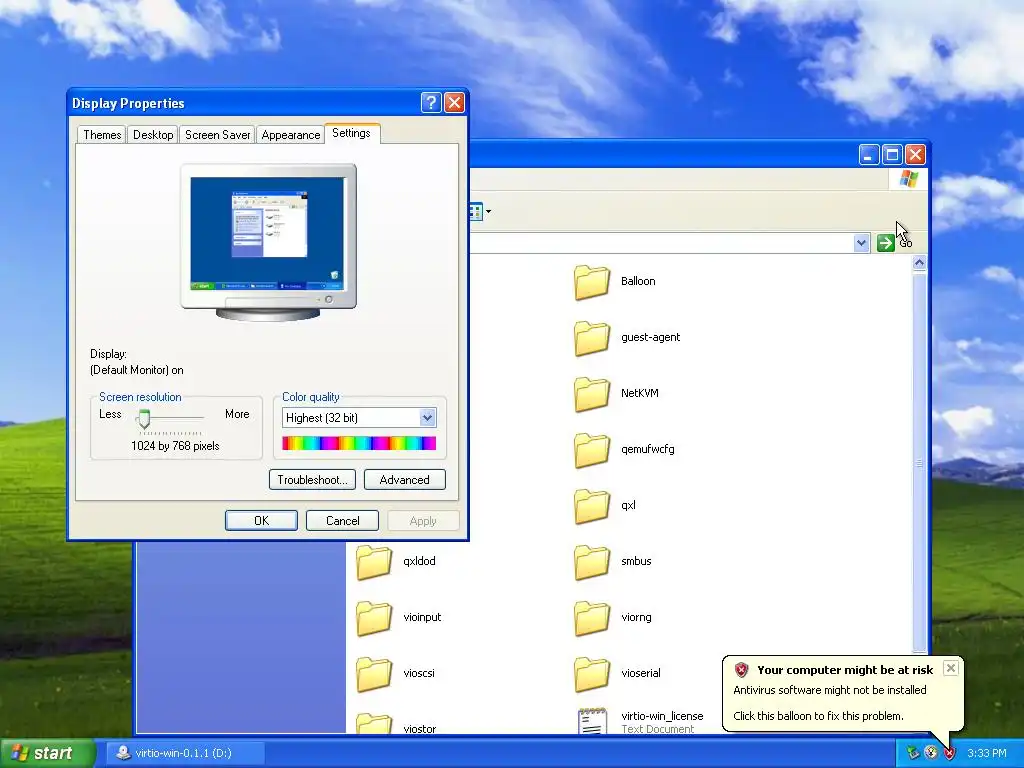
Task: Open the Balloon folder icon
Action: [x=592, y=281]
